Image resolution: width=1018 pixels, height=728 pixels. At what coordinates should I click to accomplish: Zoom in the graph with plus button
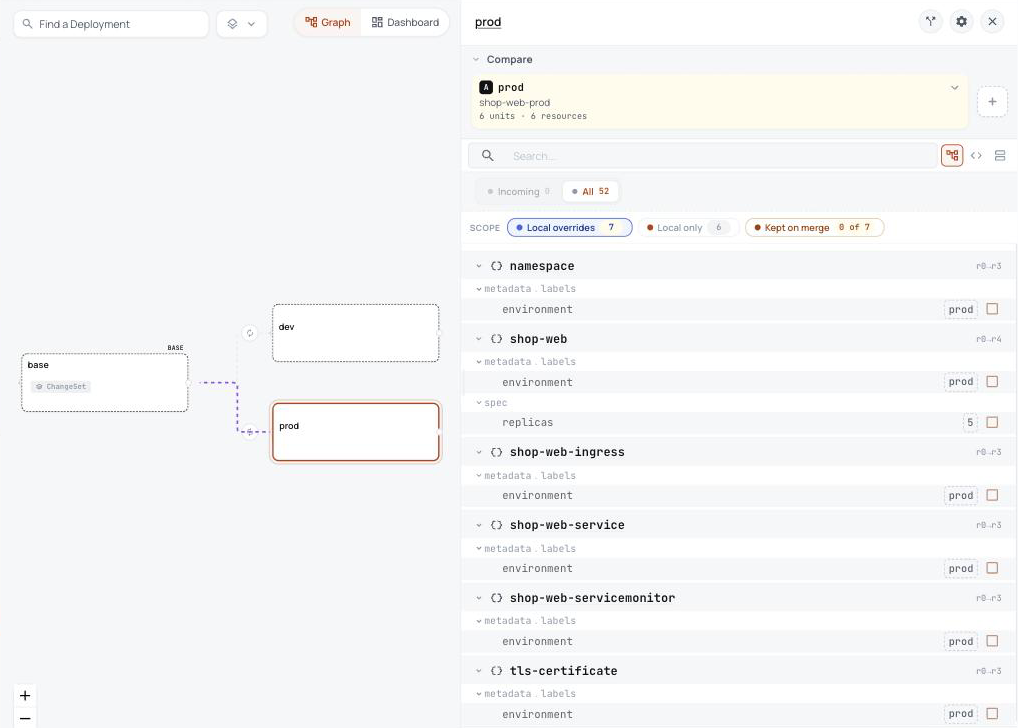tap(25, 696)
